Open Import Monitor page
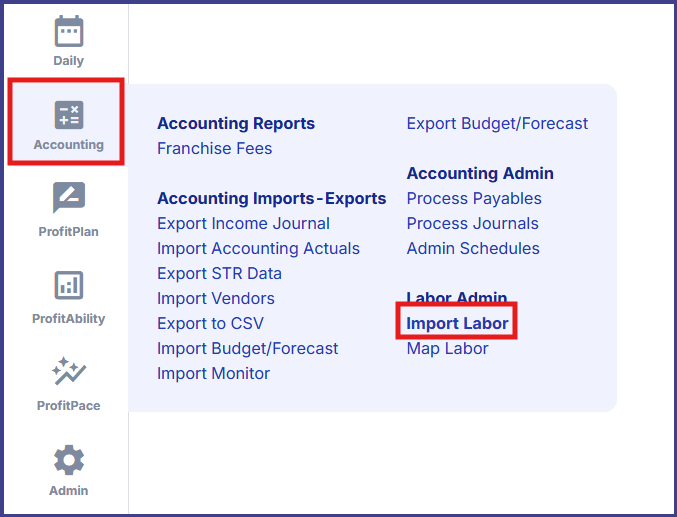 (x=213, y=374)
